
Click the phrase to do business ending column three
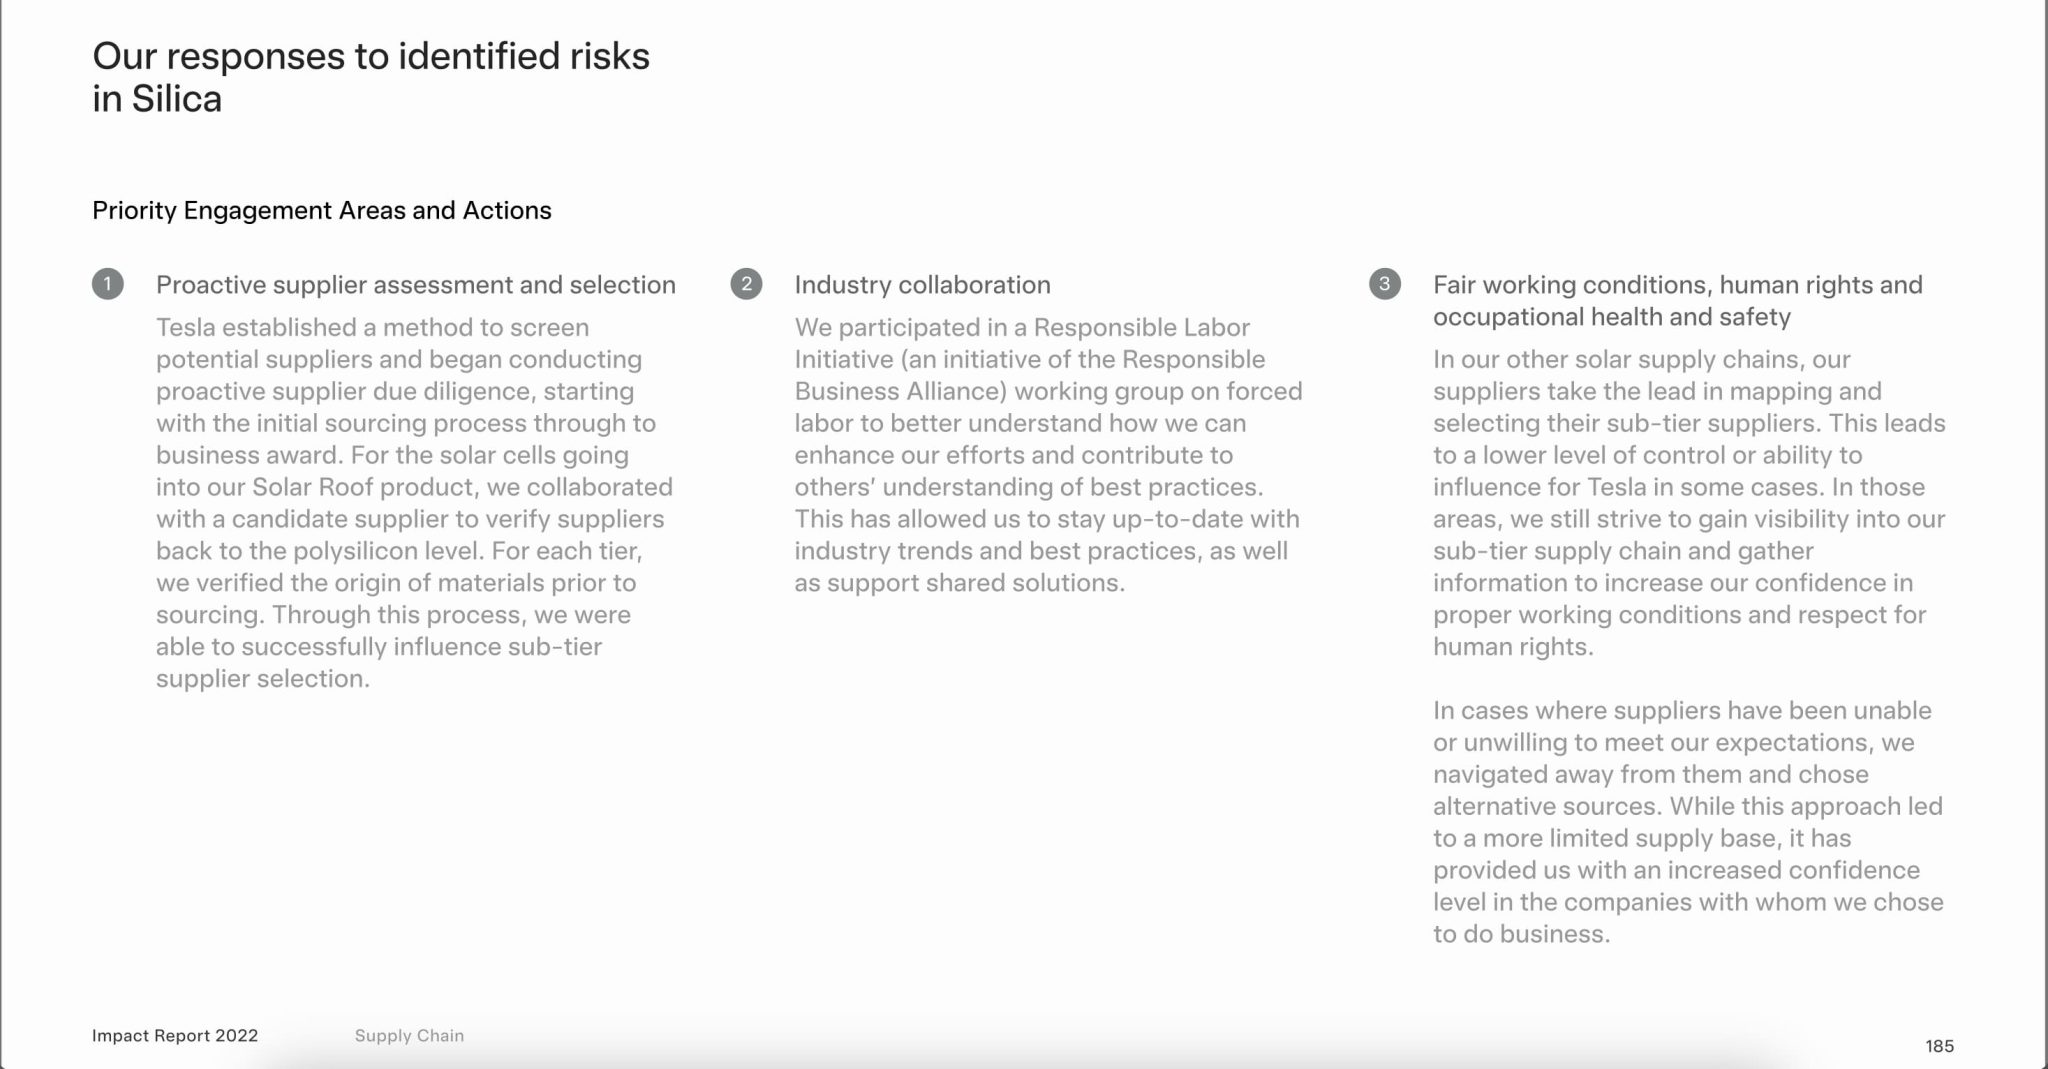[1521, 934]
